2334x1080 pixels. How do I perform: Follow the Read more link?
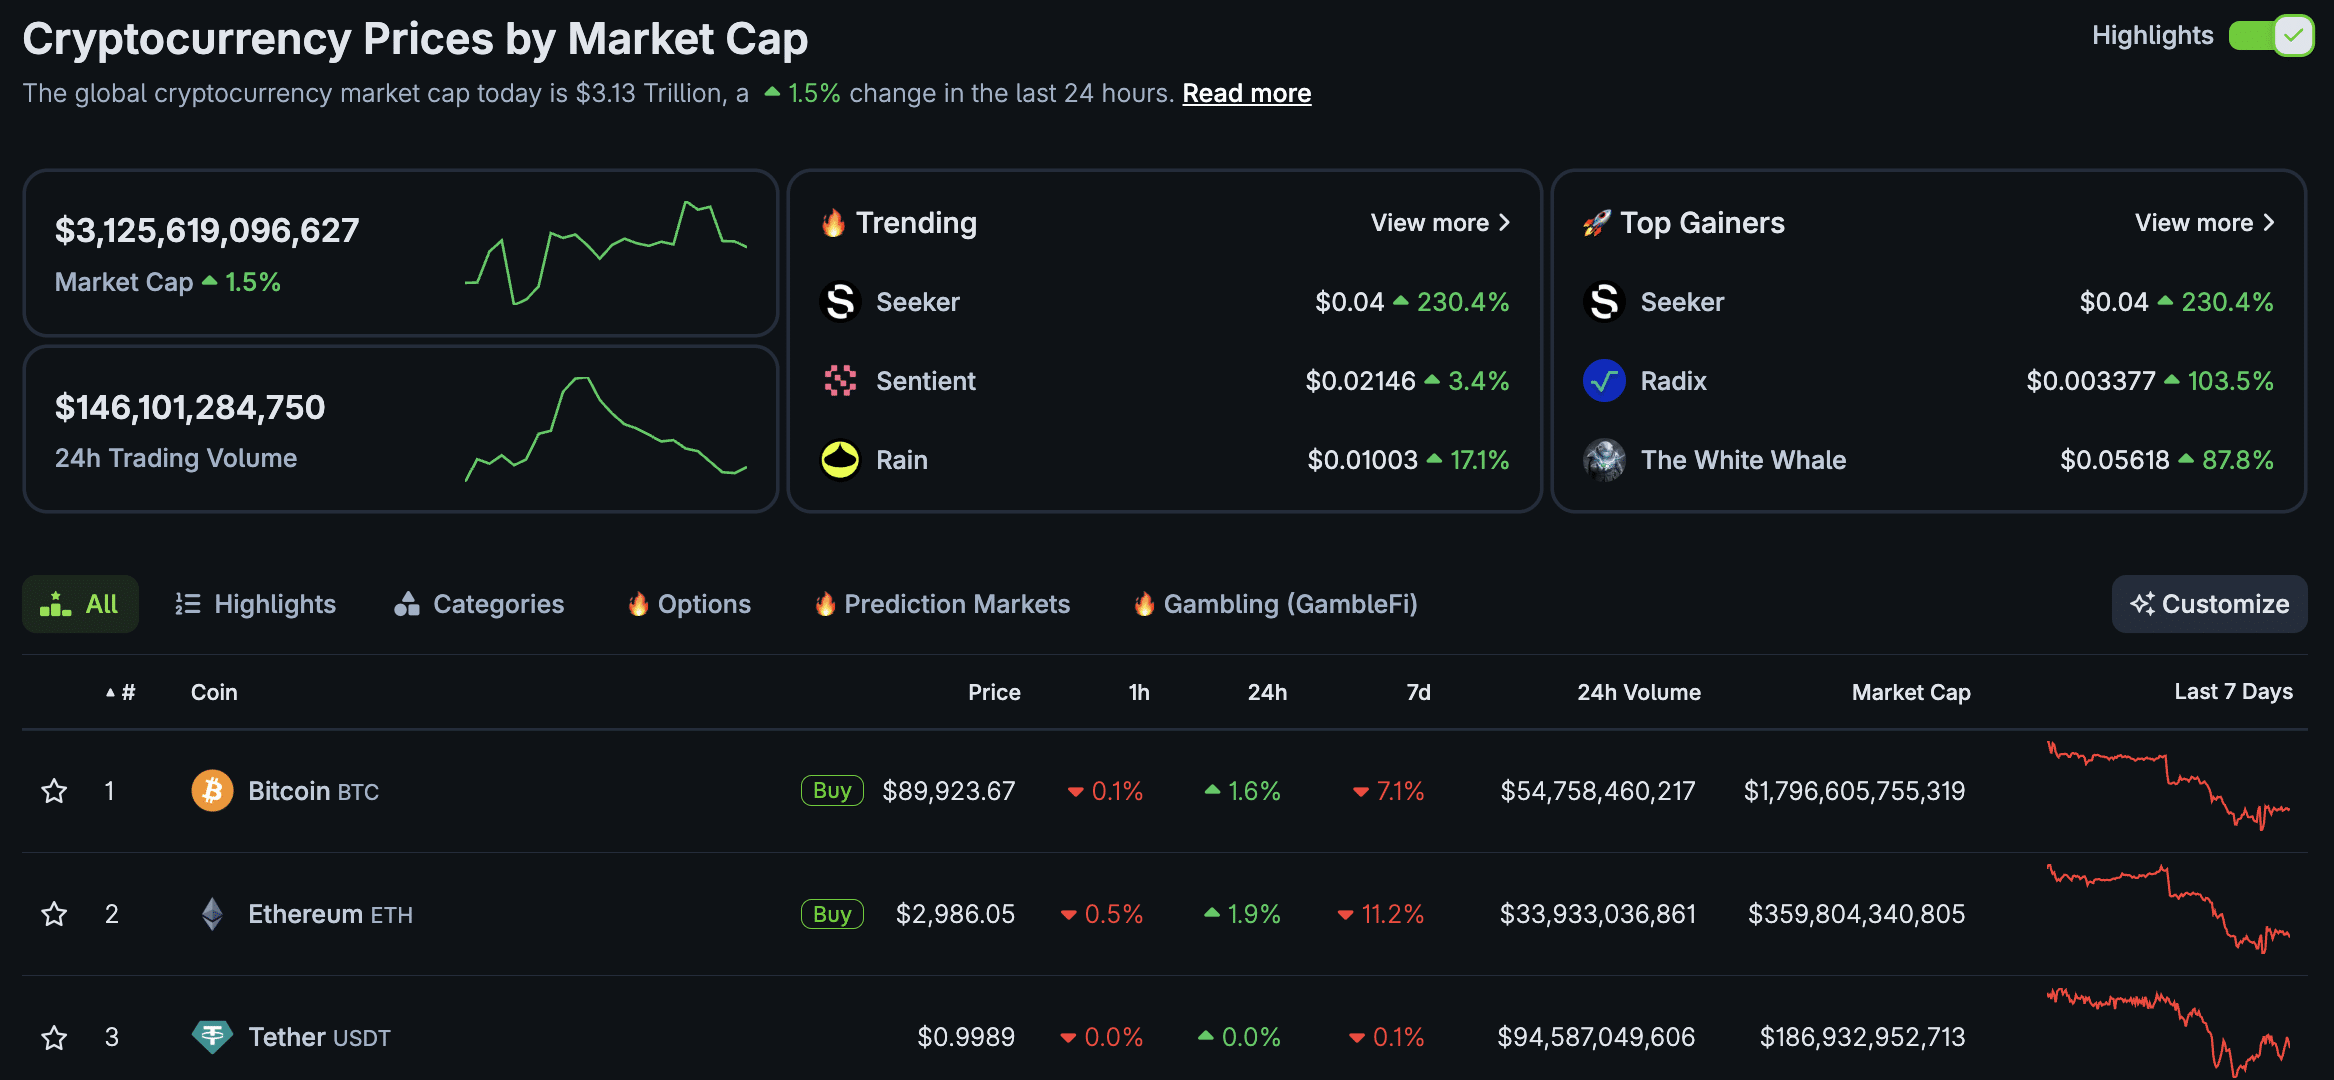click(1246, 93)
